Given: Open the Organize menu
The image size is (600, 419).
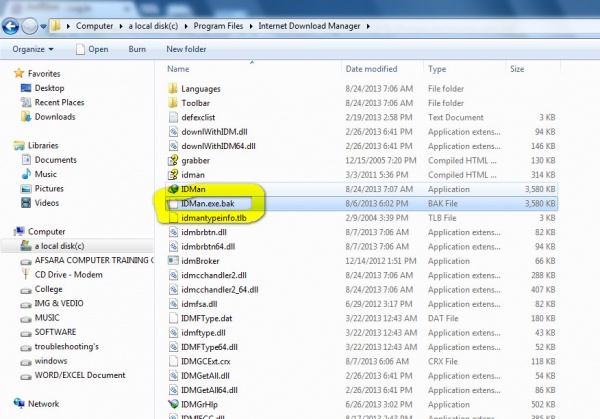Looking at the screenshot, I should point(33,49).
